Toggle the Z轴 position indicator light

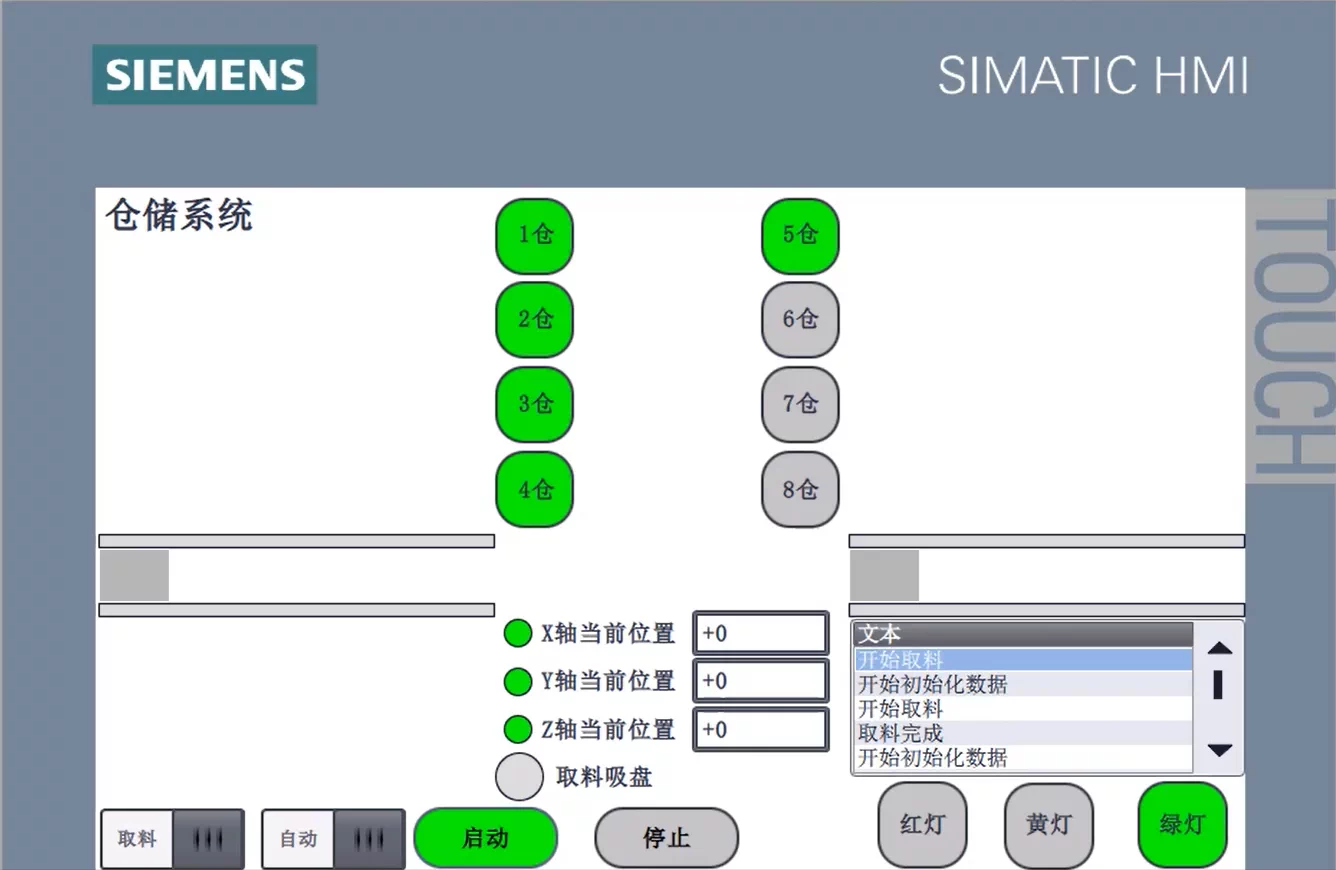pos(517,730)
